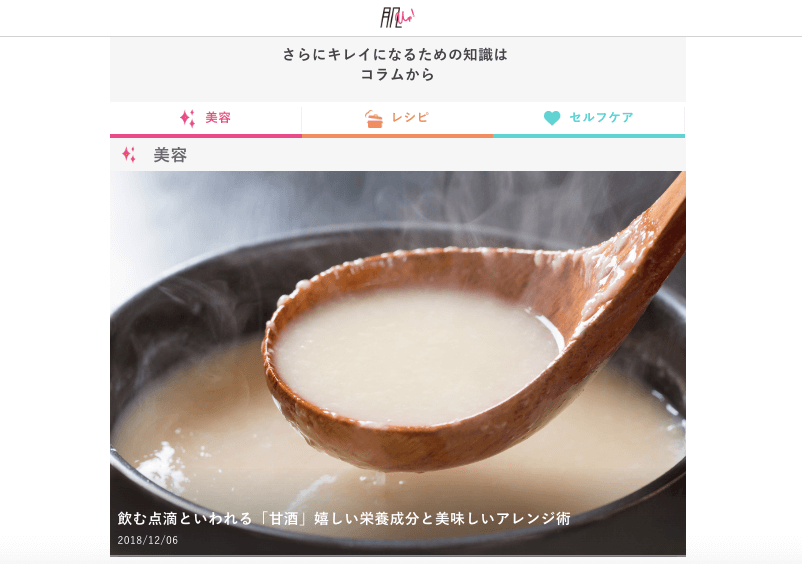
Task: Open the 甘酒 article title link
Action: (344, 518)
